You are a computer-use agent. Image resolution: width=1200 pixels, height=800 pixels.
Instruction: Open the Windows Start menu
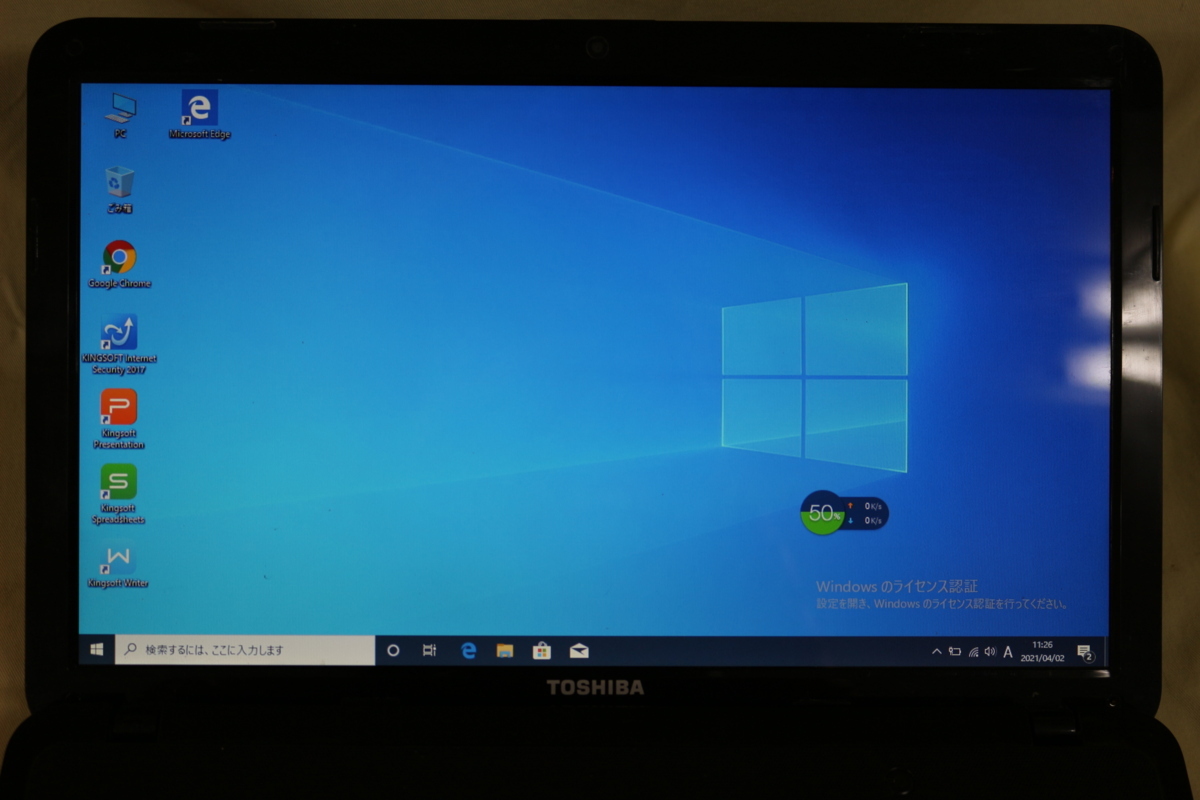pos(97,650)
